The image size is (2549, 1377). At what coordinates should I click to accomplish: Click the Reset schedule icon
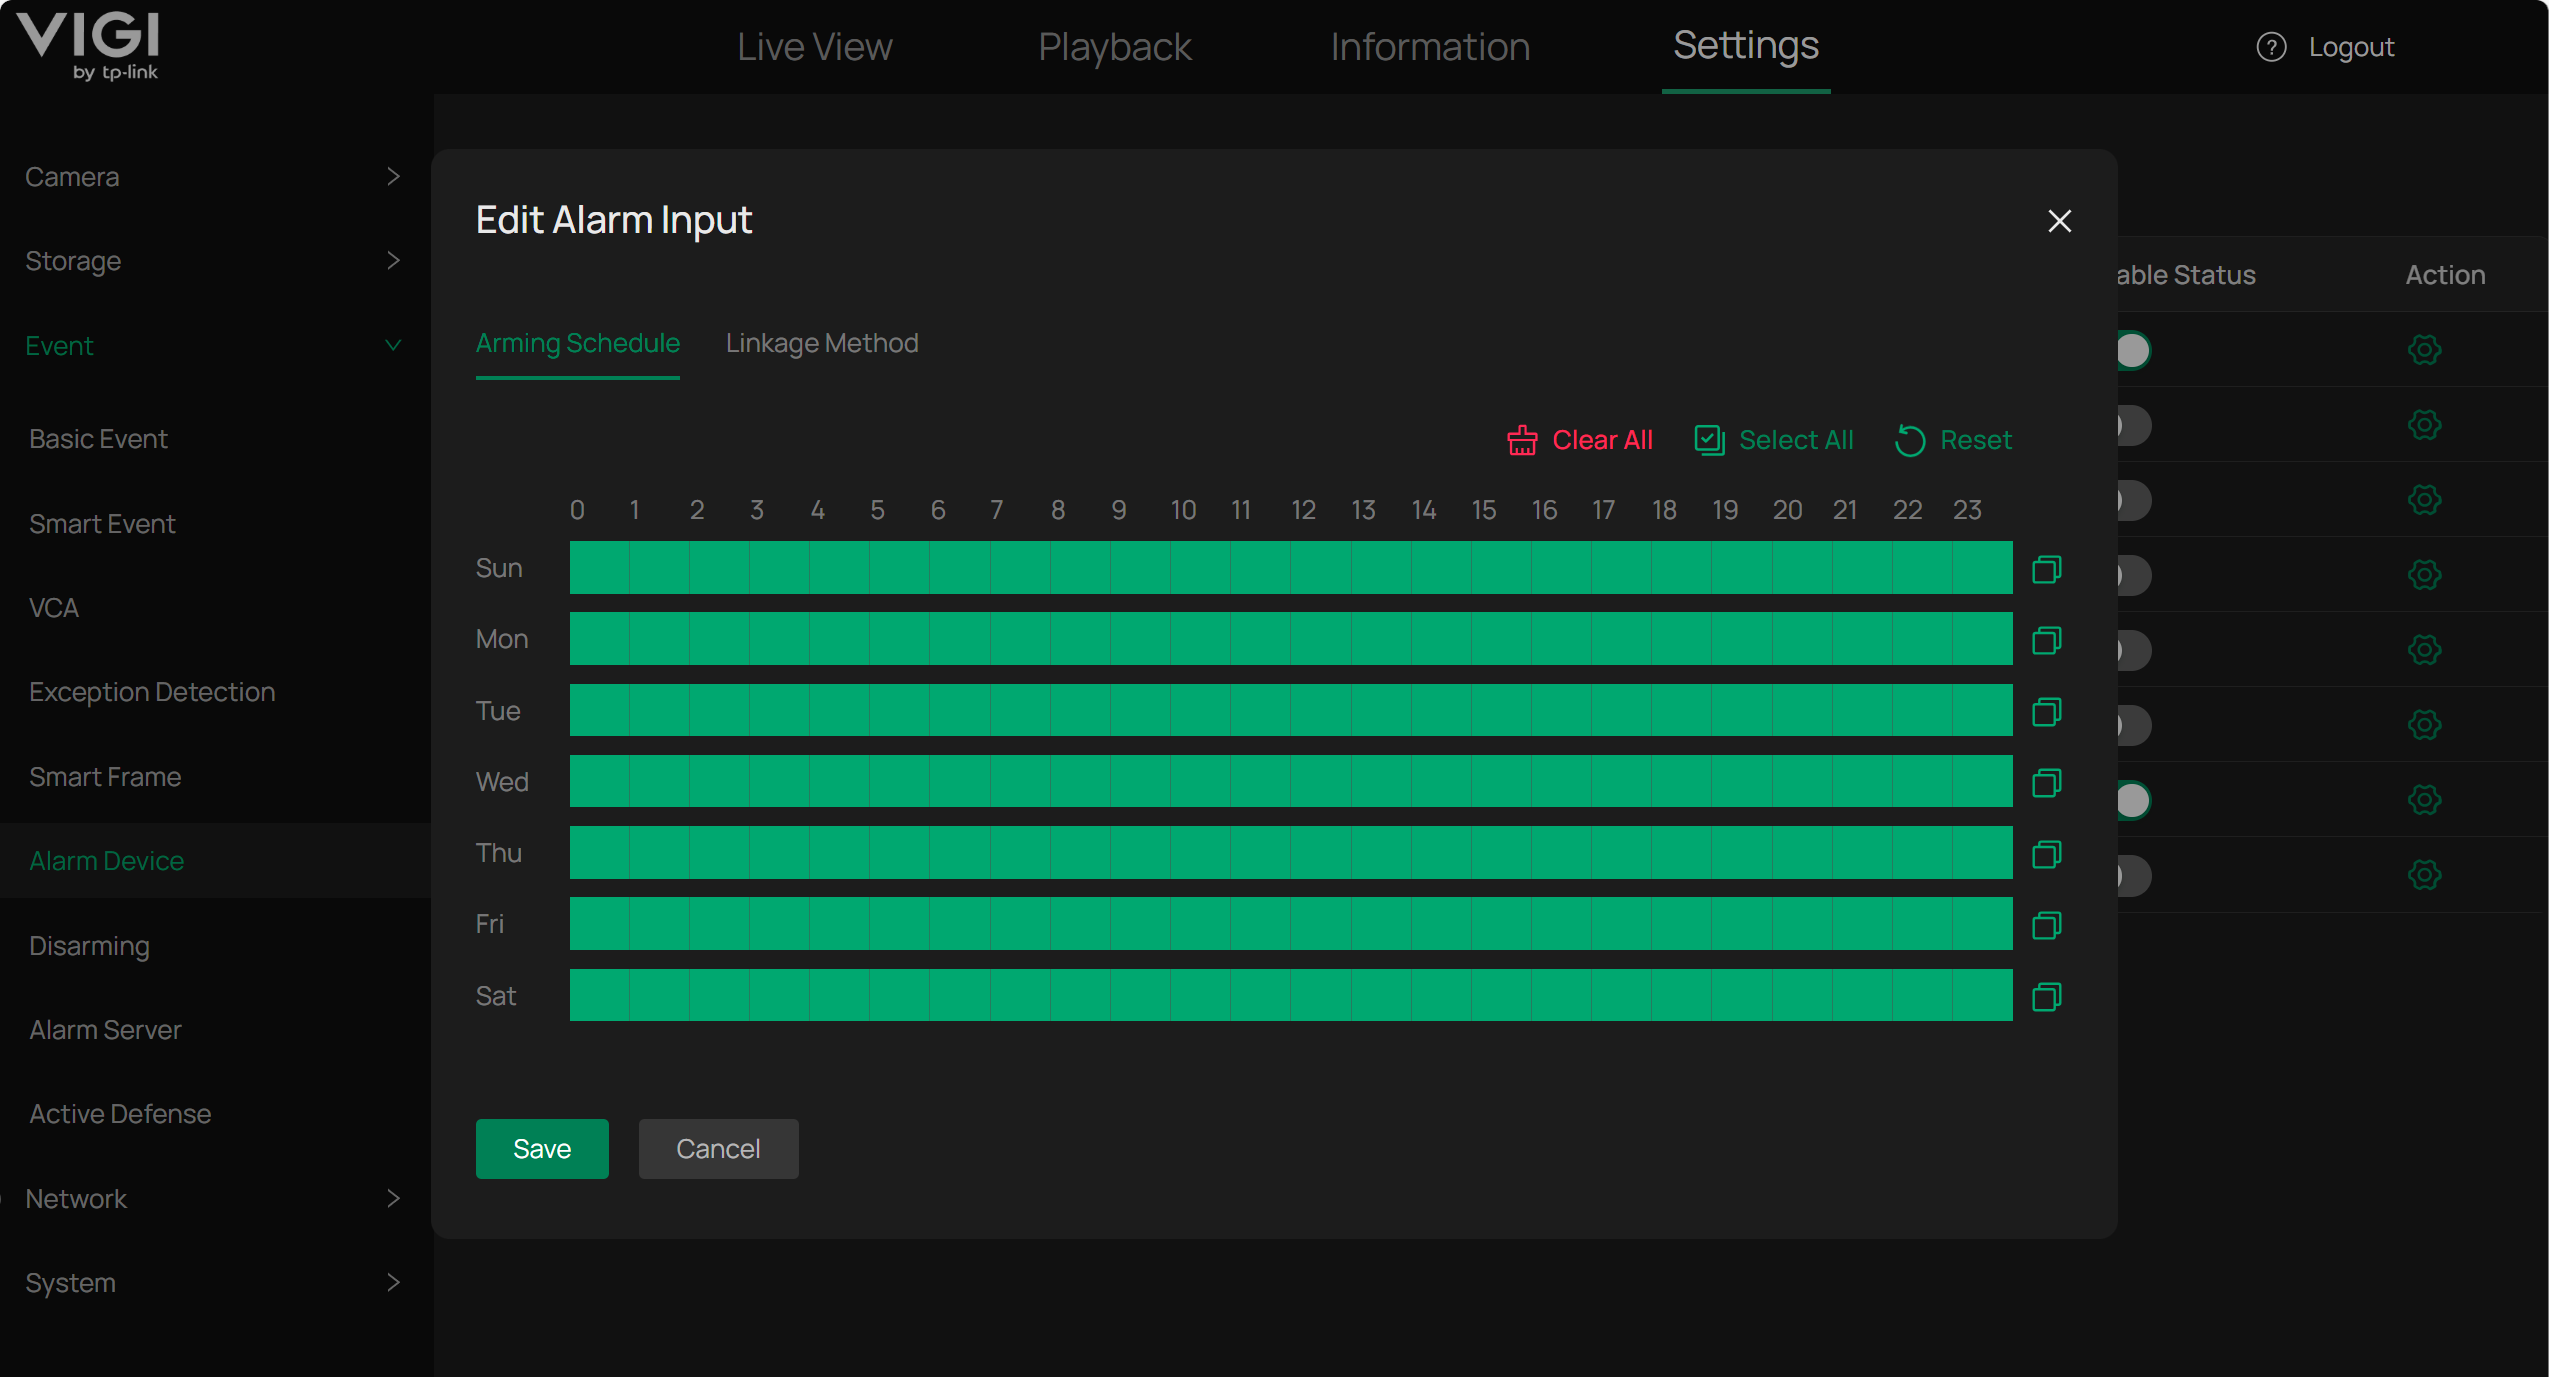pos(1910,440)
